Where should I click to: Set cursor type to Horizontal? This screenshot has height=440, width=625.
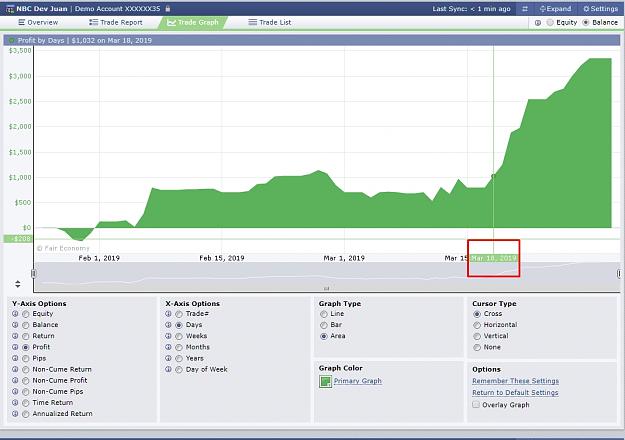click(x=477, y=325)
